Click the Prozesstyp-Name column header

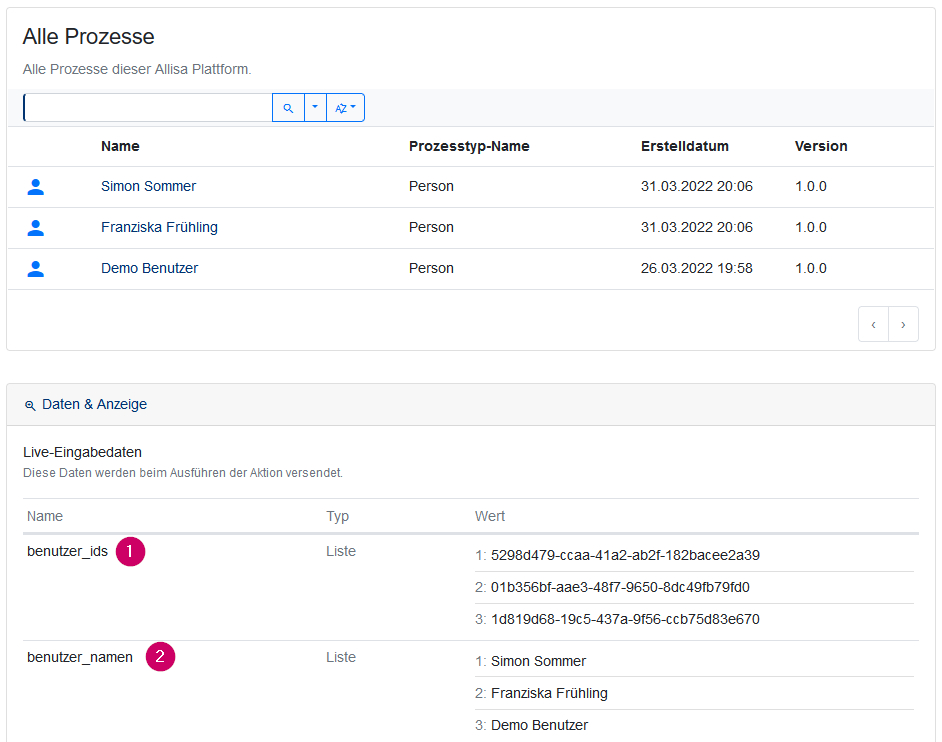pyautogui.click(x=469, y=146)
